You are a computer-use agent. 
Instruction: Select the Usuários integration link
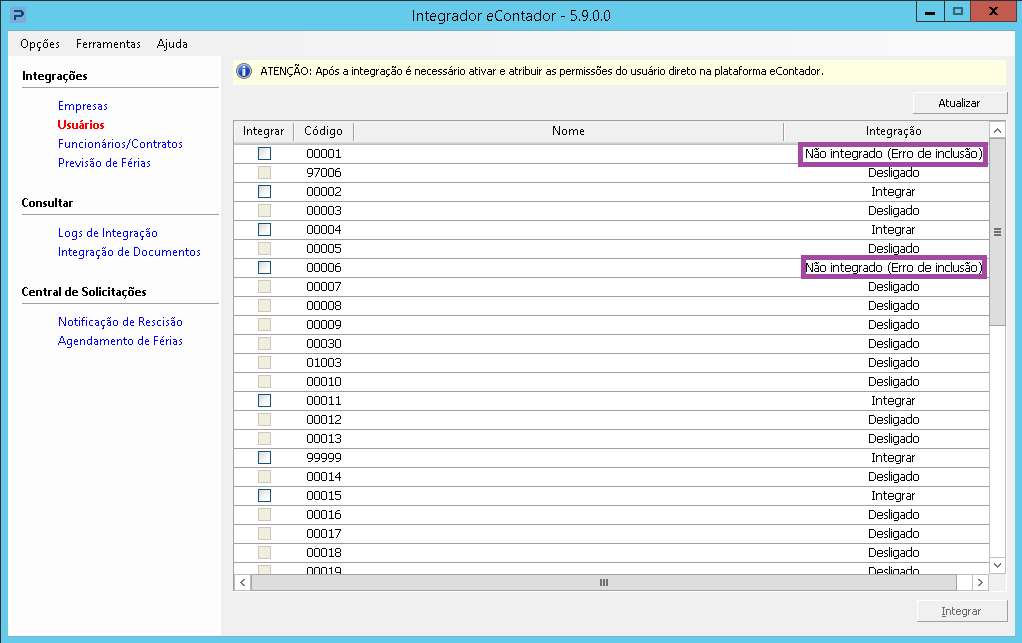(81, 124)
